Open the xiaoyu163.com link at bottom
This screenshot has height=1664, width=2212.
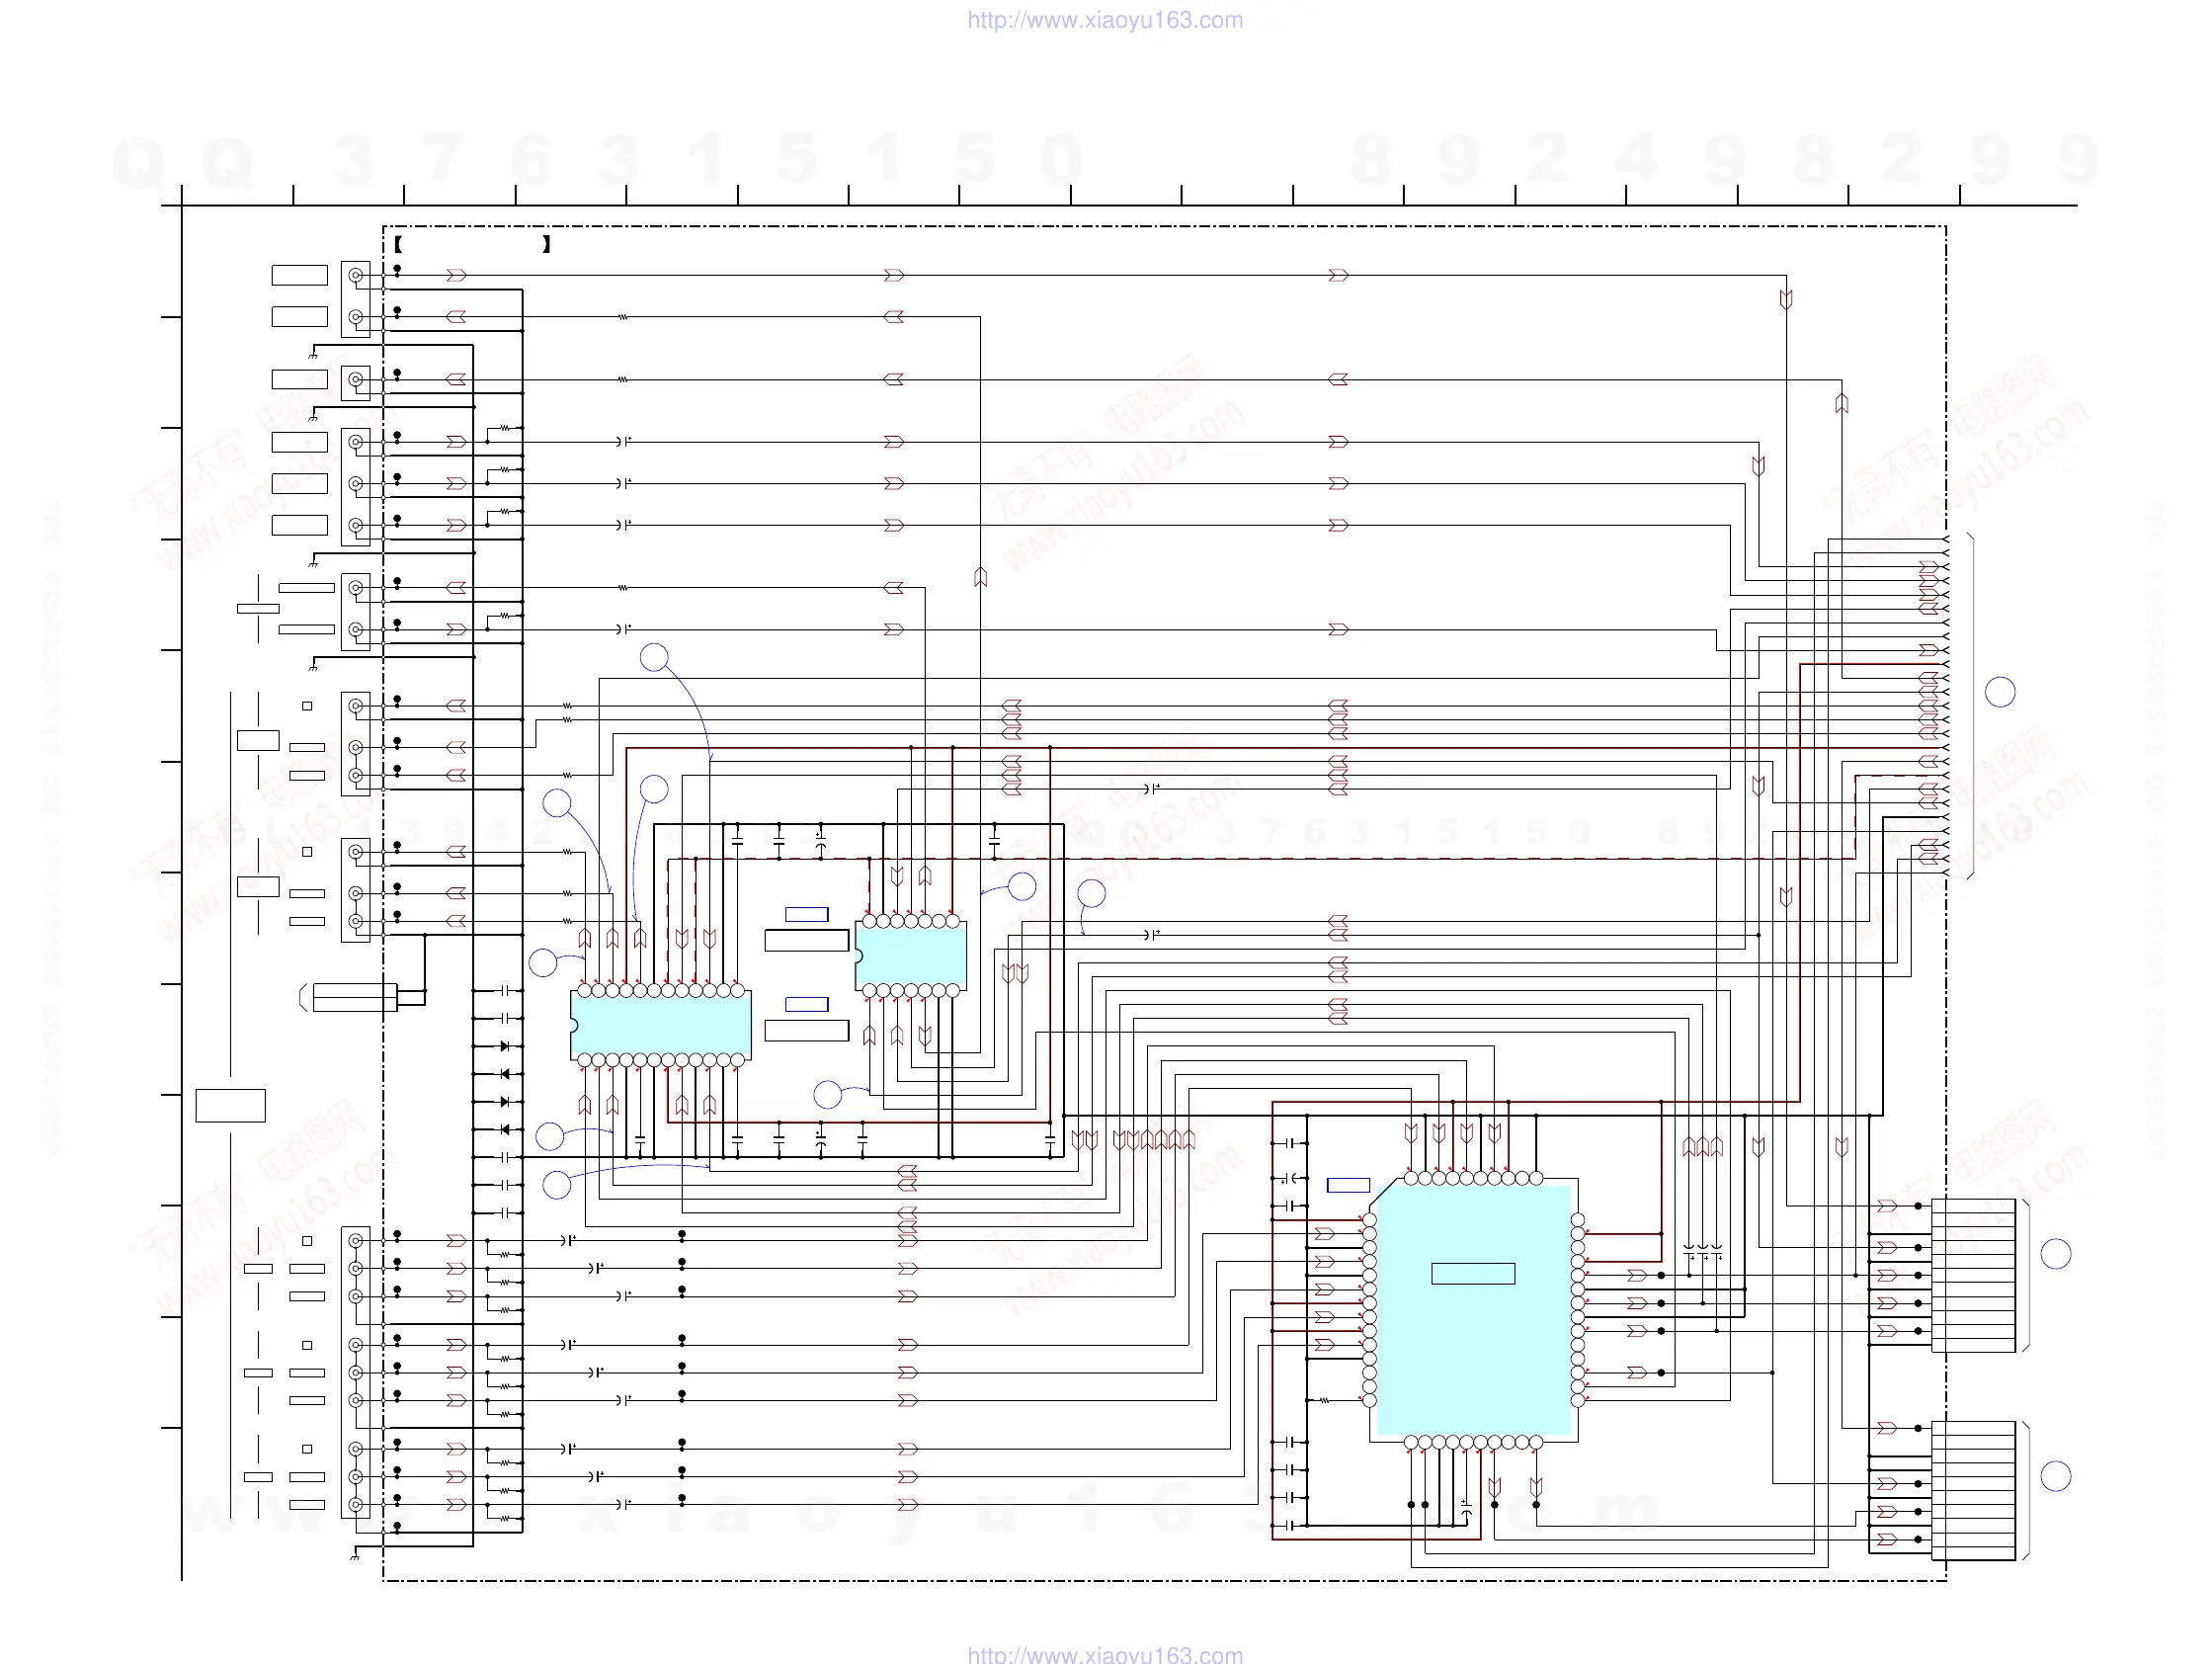pyautogui.click(x=1105, y=1654)
